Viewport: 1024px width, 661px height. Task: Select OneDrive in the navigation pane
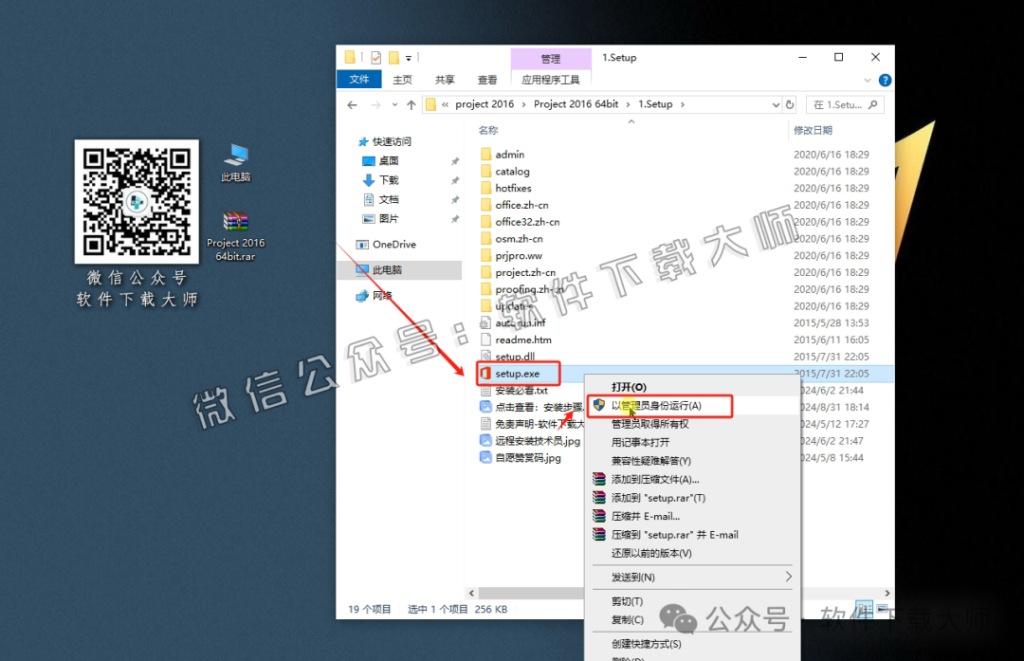click(x=398, y=244)
